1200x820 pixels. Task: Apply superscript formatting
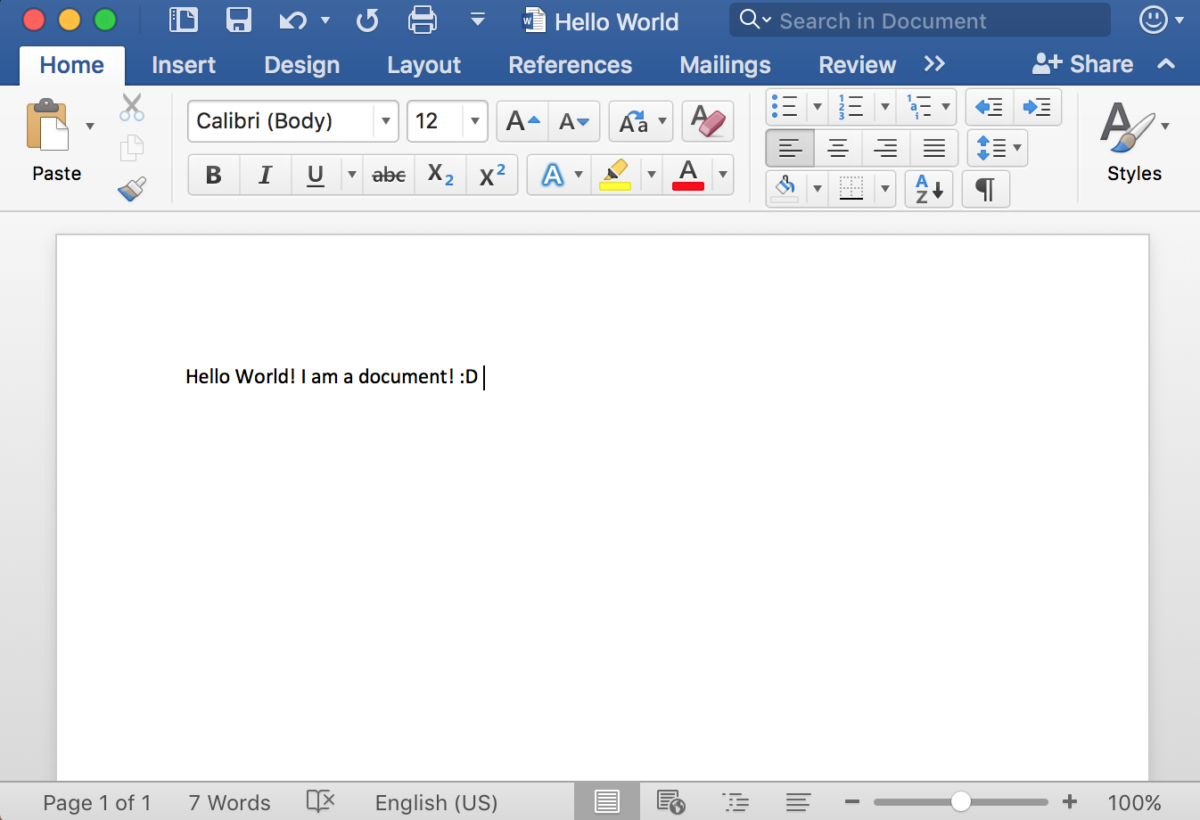[490, 174]
